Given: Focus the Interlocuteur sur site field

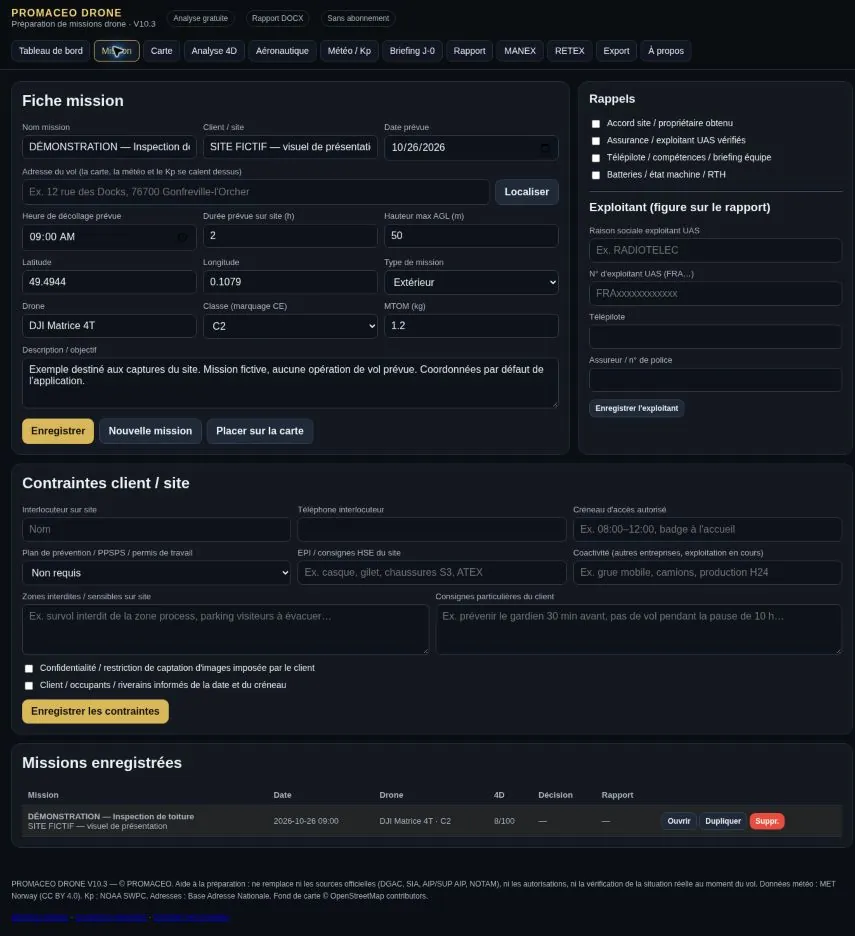Looking at the screenshot, I should pyautogui.click(x=156, y=529).
